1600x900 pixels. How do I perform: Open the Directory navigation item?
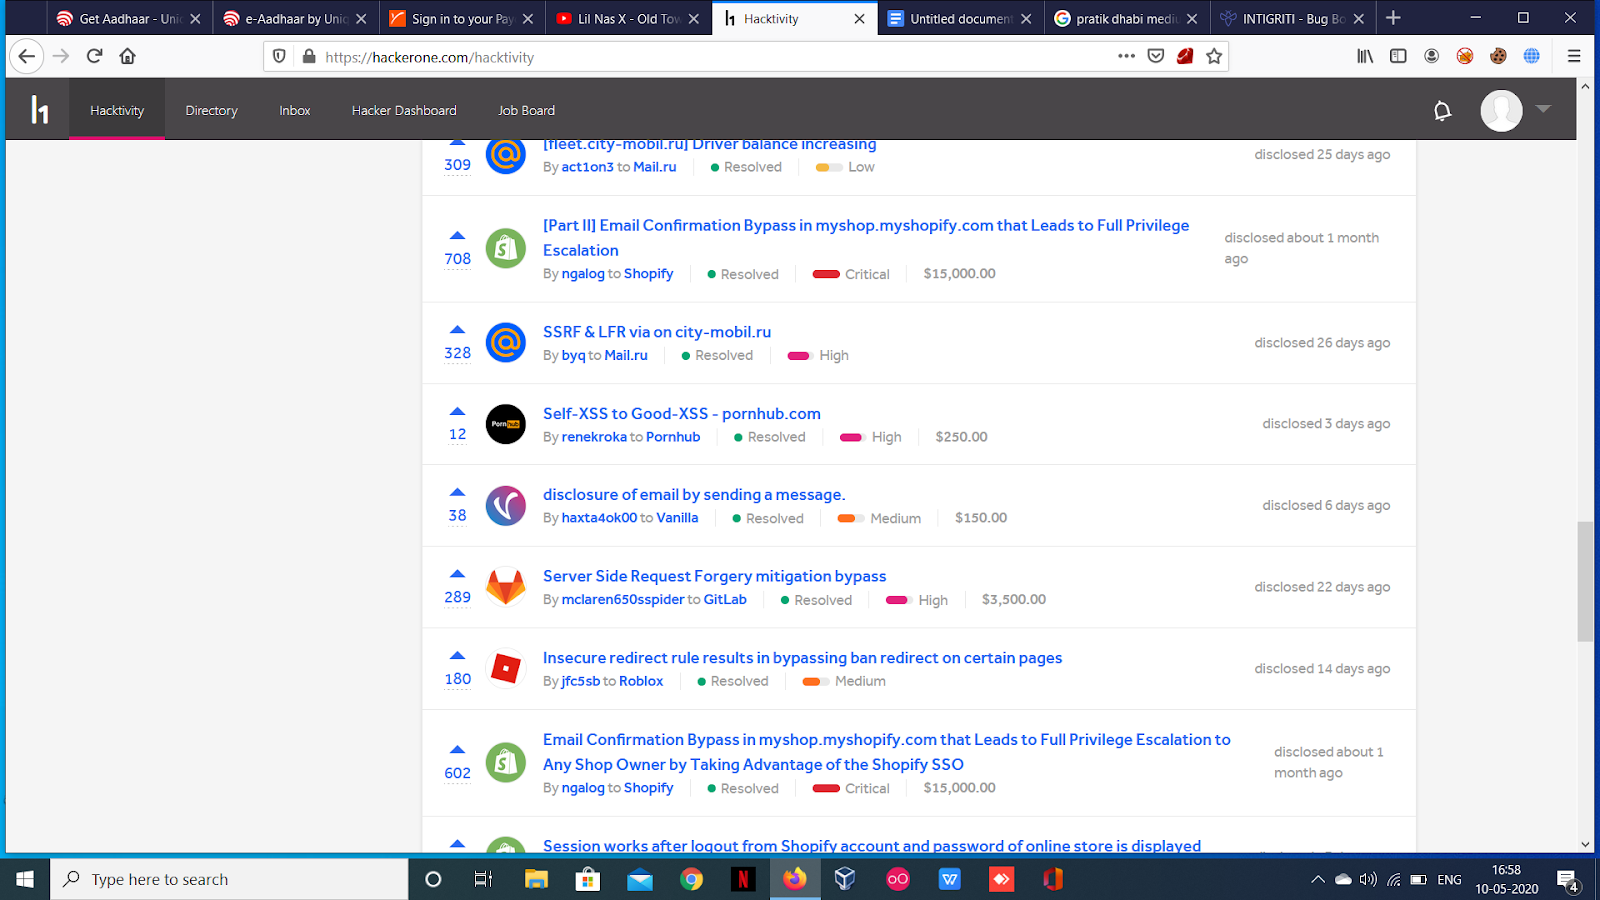point(211,110)
